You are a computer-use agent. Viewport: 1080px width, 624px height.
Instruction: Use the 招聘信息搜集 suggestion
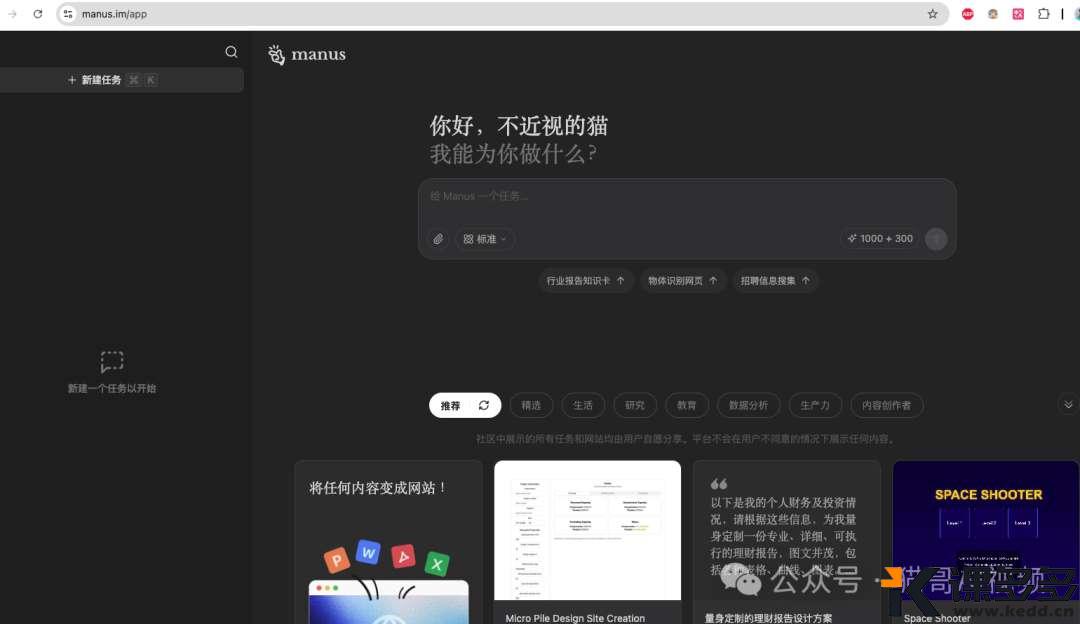pyautogui.click(x=775, y=280)
